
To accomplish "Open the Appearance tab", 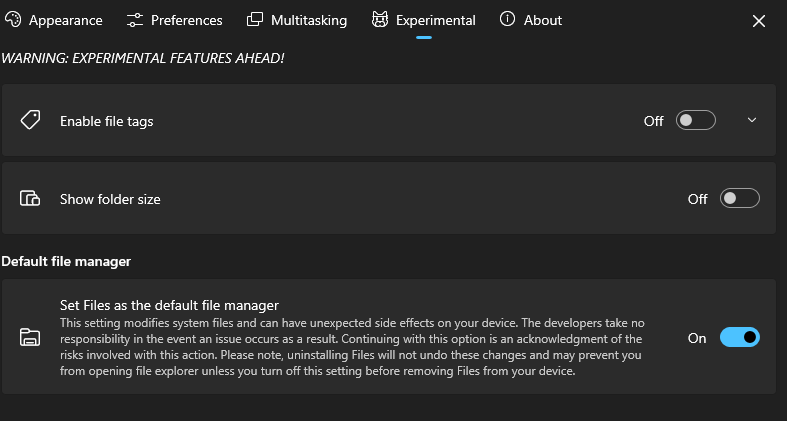I will (x=65, y=20).
